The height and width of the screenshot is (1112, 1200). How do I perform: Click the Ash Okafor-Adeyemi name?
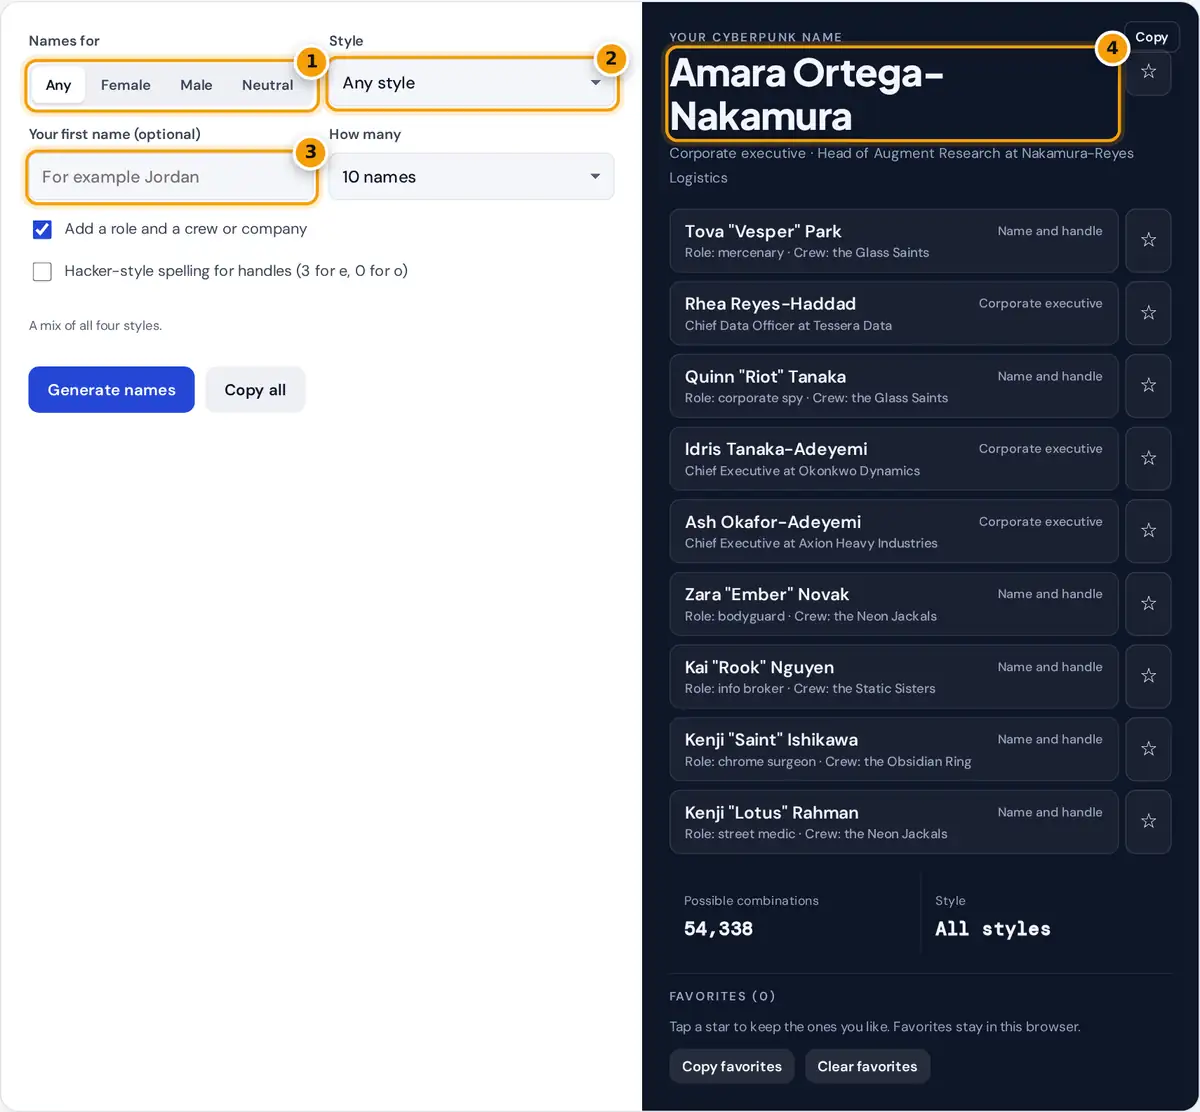773,522
